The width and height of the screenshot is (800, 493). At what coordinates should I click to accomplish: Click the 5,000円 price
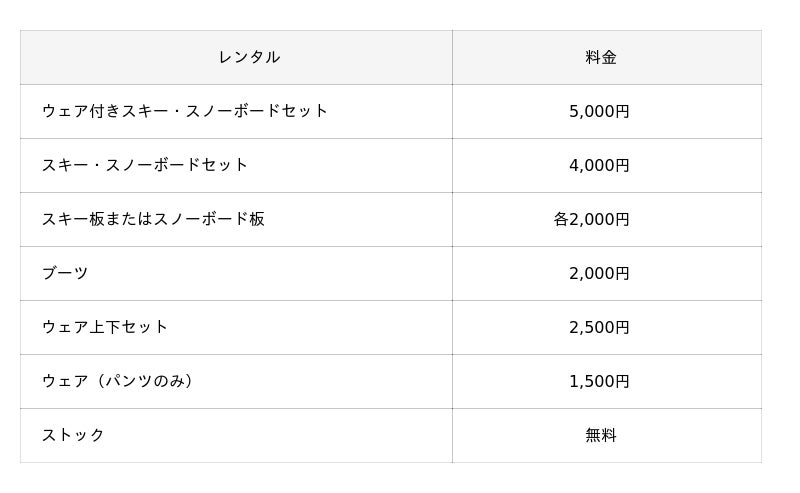click(599, 111)
